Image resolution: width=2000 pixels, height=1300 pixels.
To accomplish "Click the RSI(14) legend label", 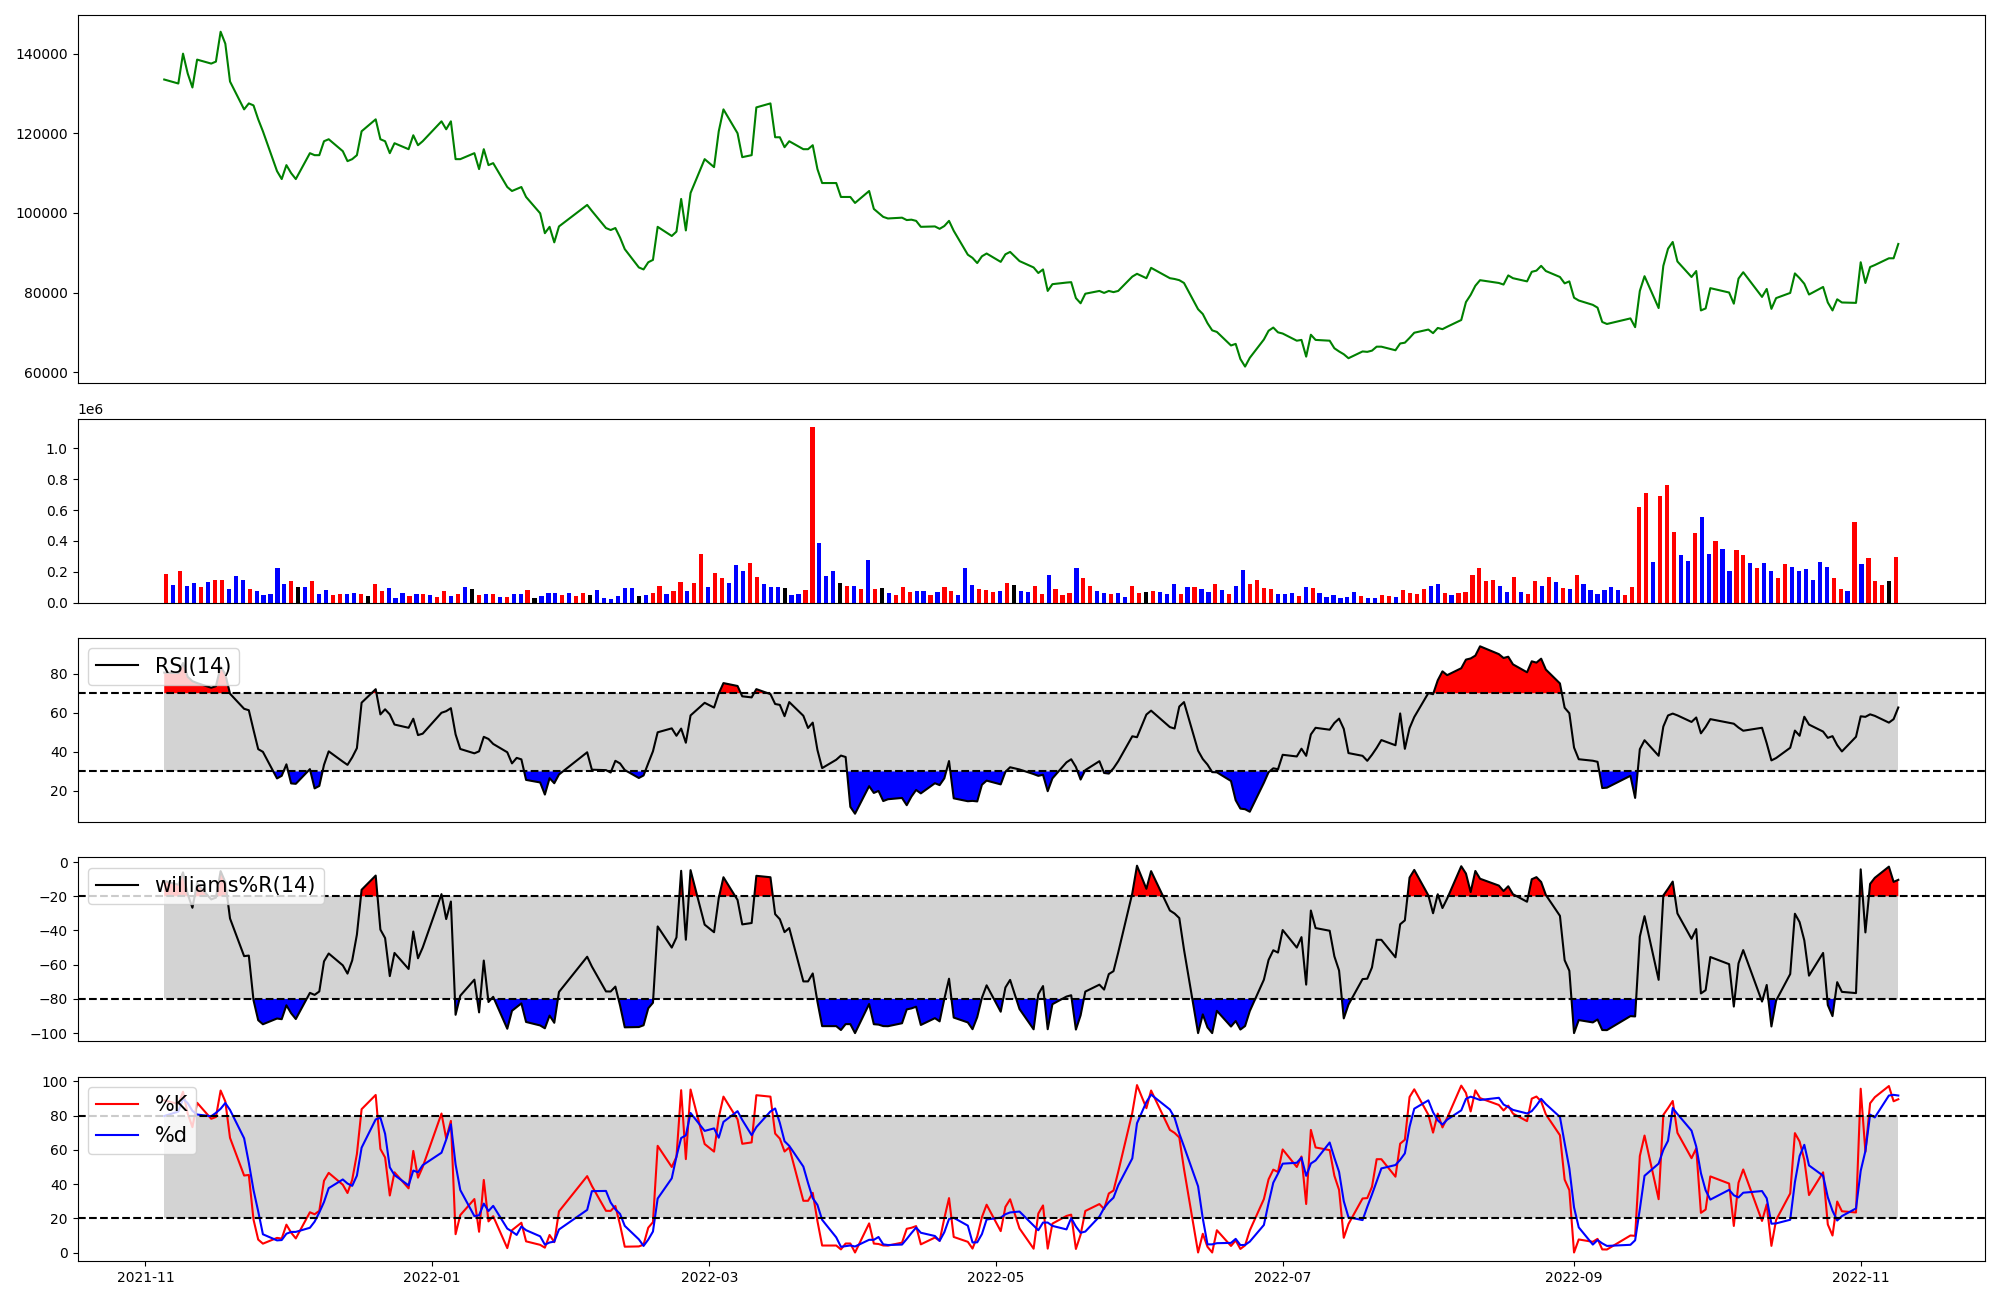I will click(x=192, y=666).
